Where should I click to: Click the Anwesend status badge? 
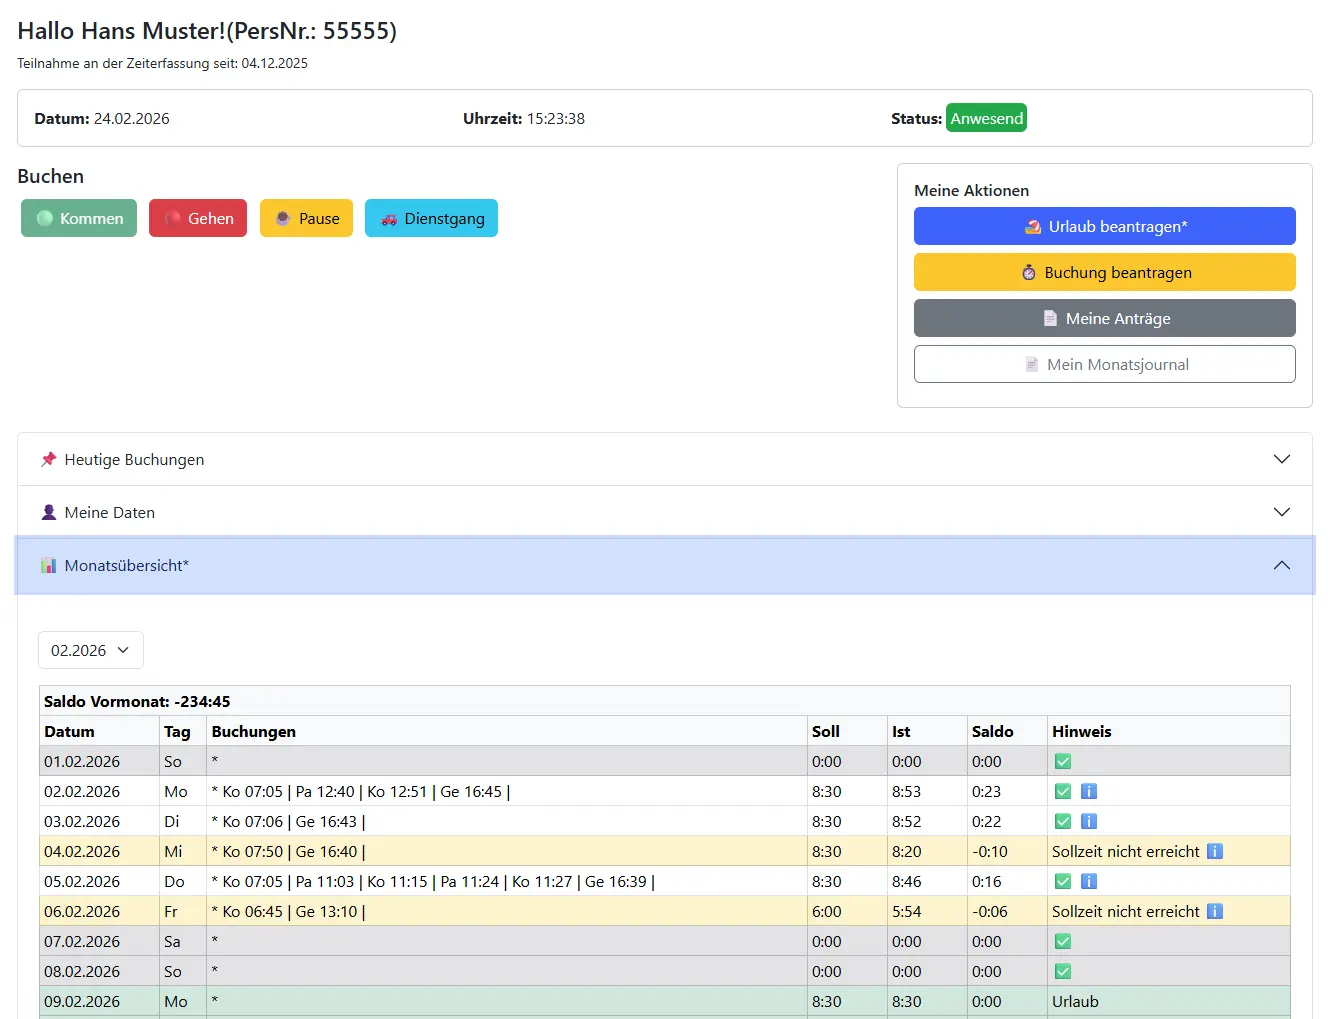(x=986, y=118)
